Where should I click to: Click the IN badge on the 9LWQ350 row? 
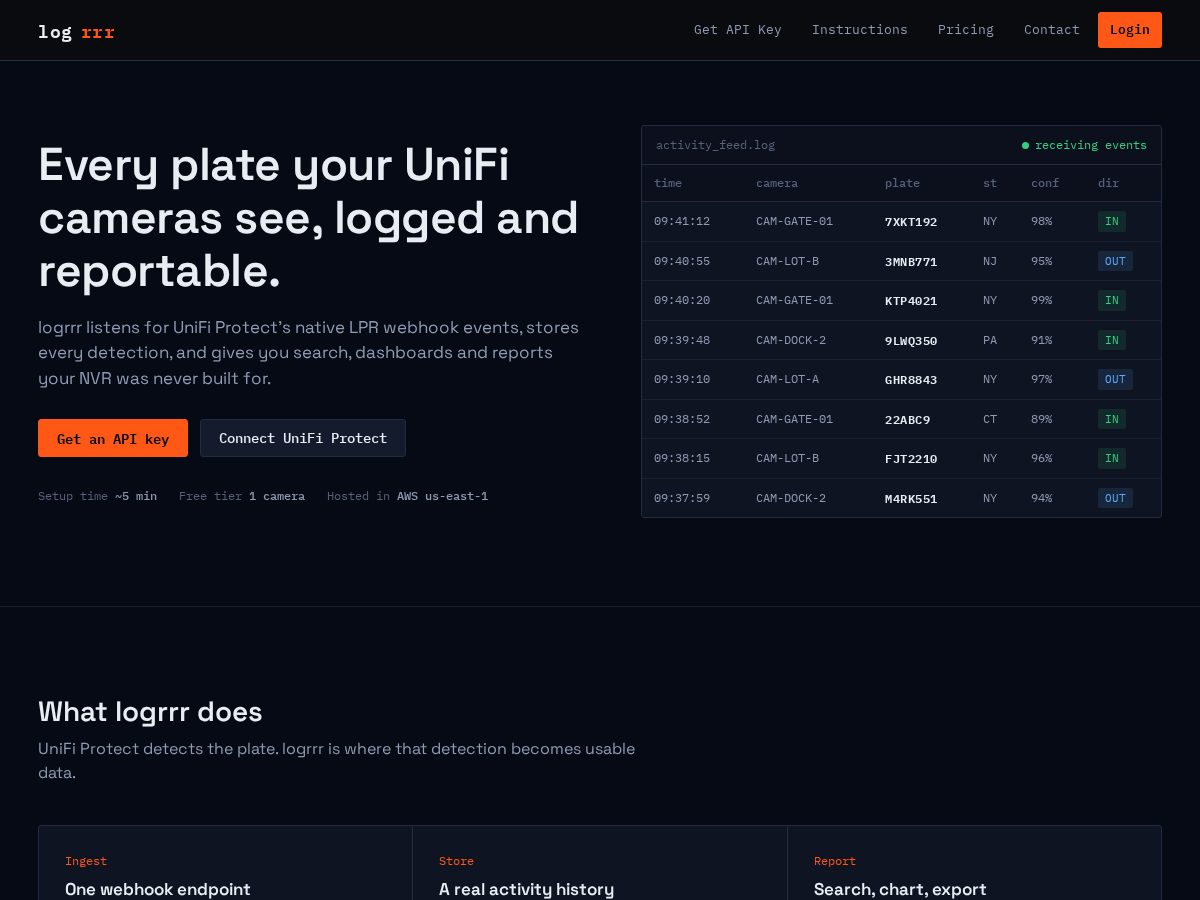click(x=1111, y=340)
